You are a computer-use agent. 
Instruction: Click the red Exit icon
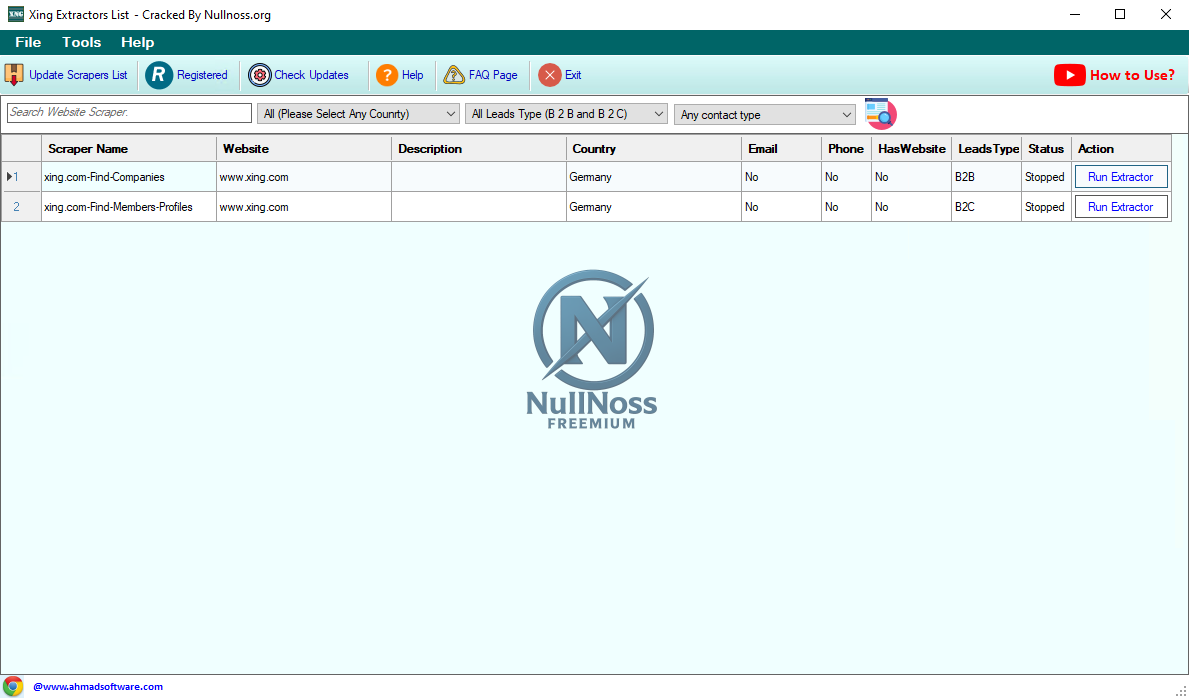(550, 75)
